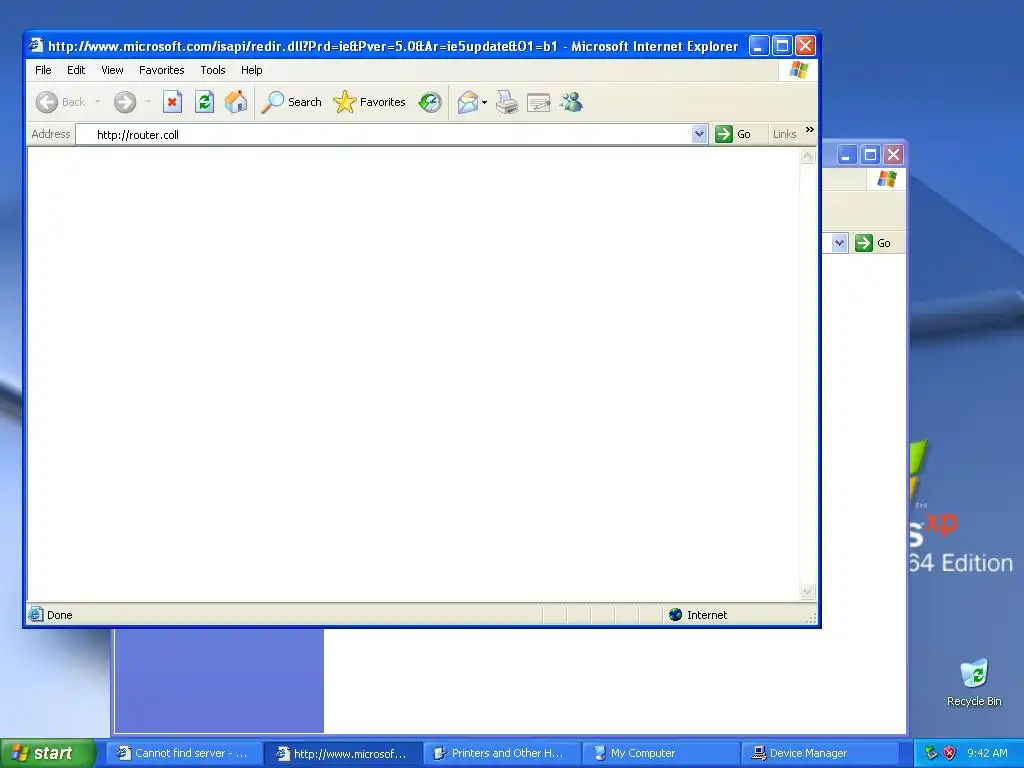This screenshot has width=1024, height=768.
Task: Click the Back navigation button
Action: pyautogui.click(x=61, y=102)
